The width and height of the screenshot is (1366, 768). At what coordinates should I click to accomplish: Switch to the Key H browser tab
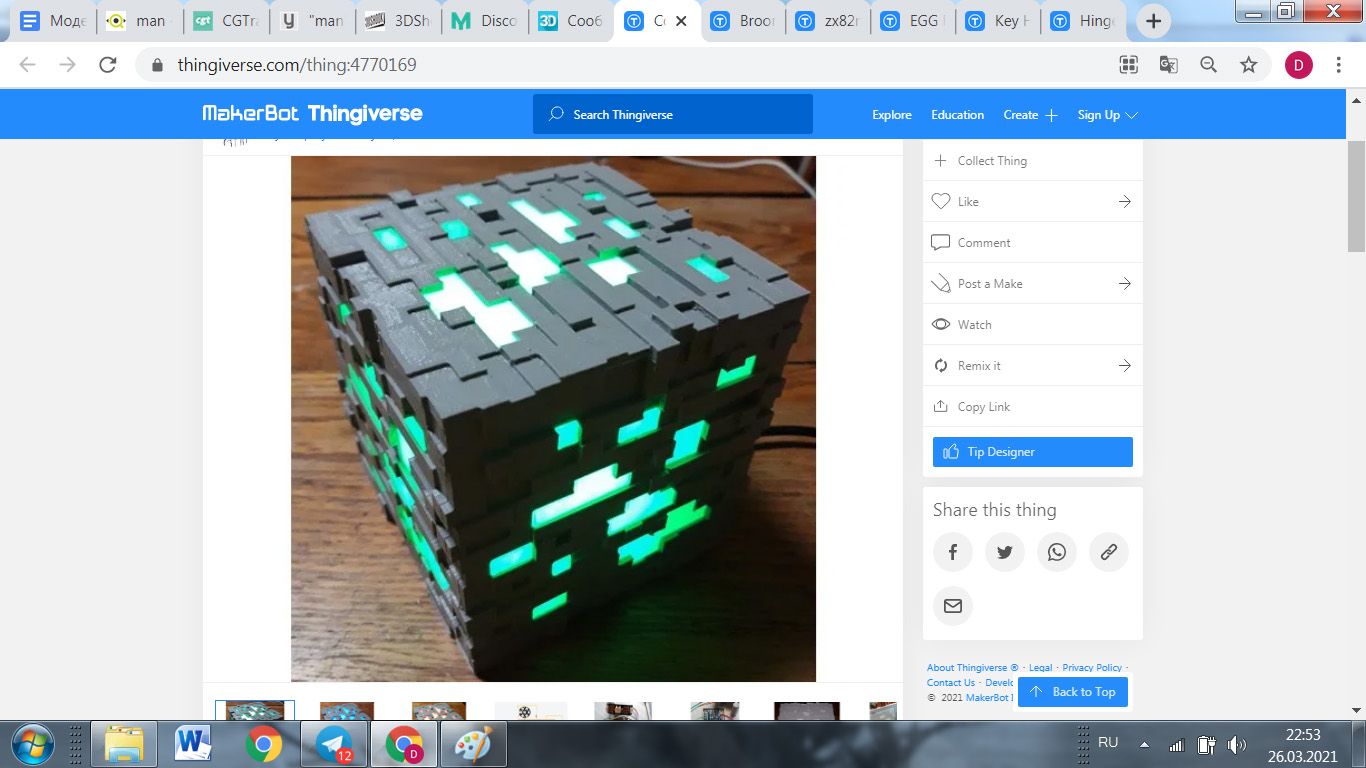pos(1000,21)
